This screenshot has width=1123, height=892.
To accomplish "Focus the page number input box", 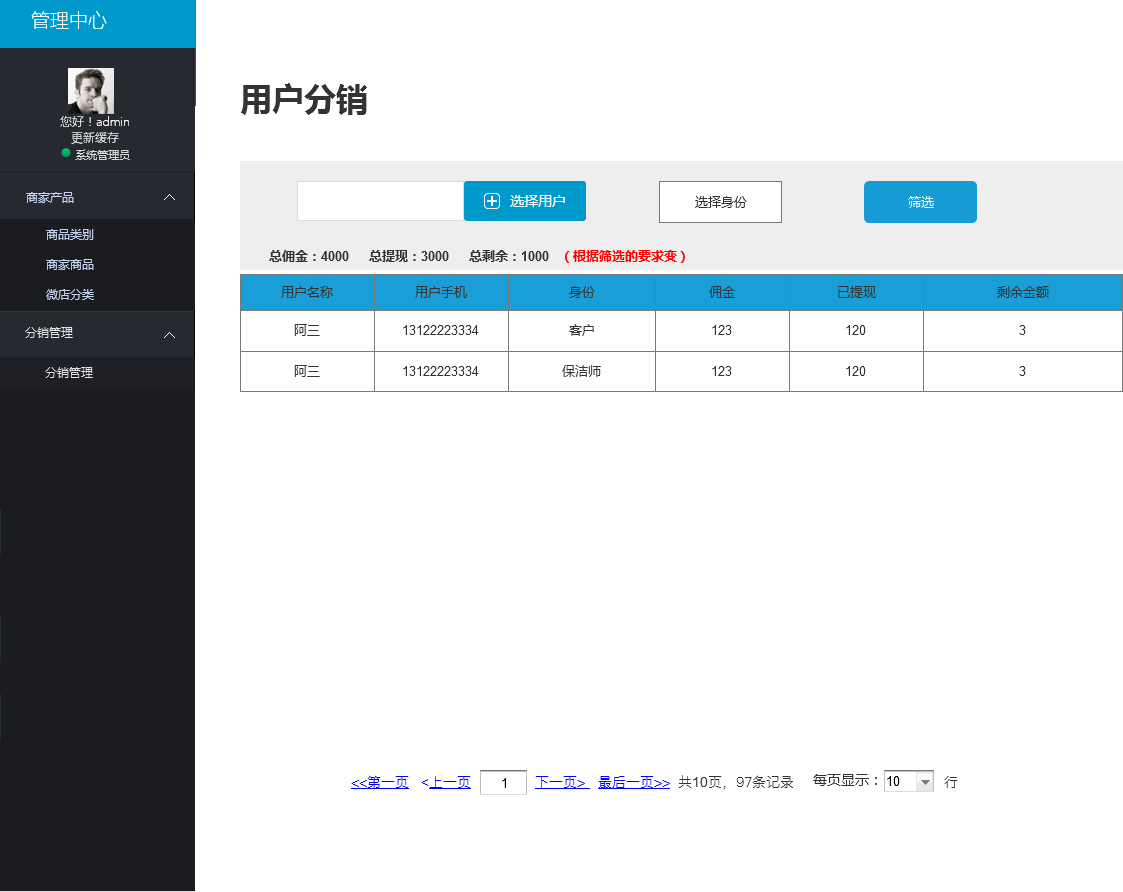I will click(x=503, y=783).
